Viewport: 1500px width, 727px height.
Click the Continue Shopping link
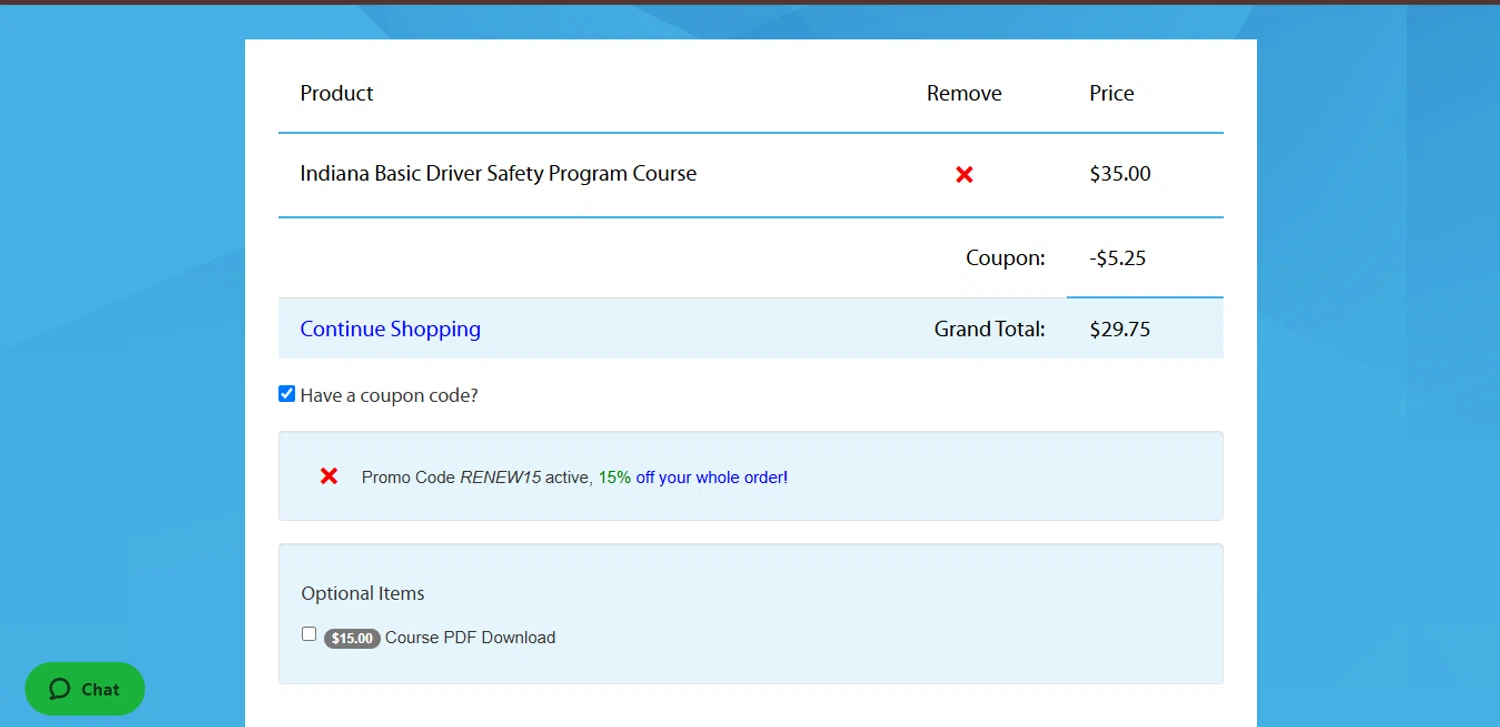(x=390, y=329)
